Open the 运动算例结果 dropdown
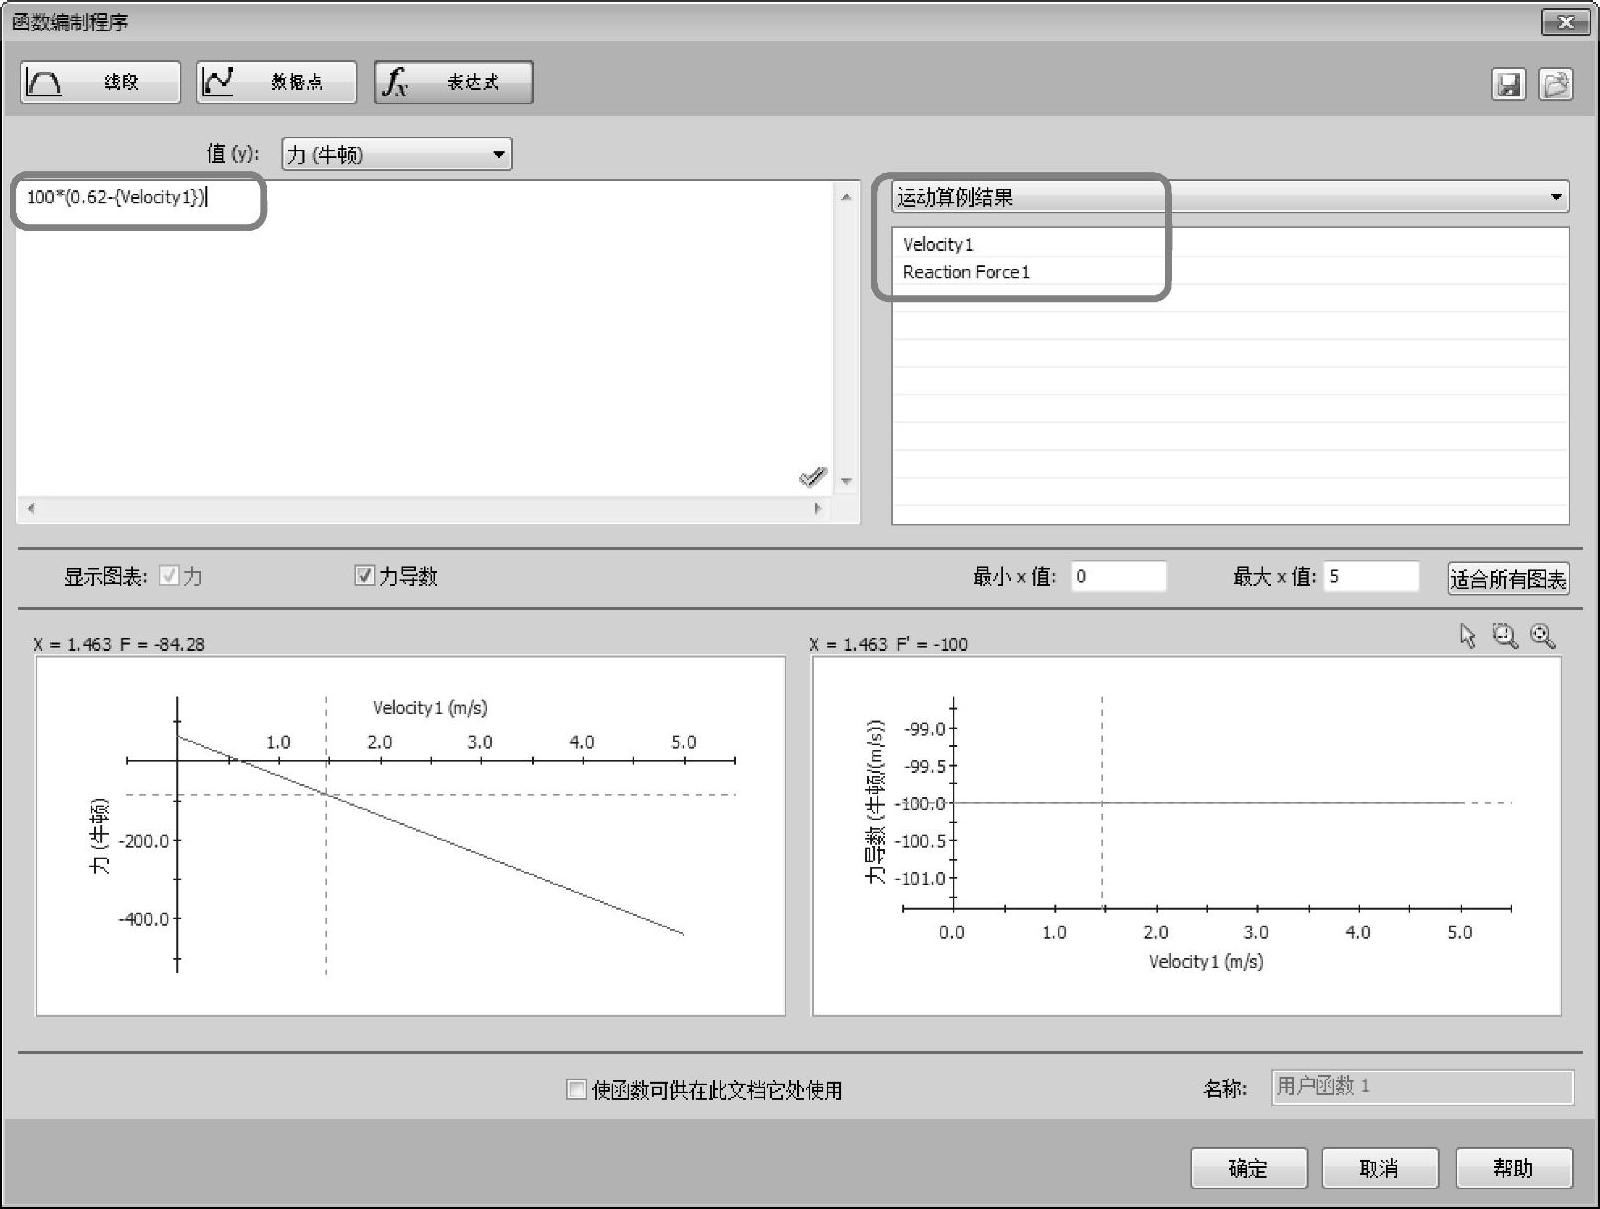This screenshot has height=1209, width=1600. point(1230,197)
